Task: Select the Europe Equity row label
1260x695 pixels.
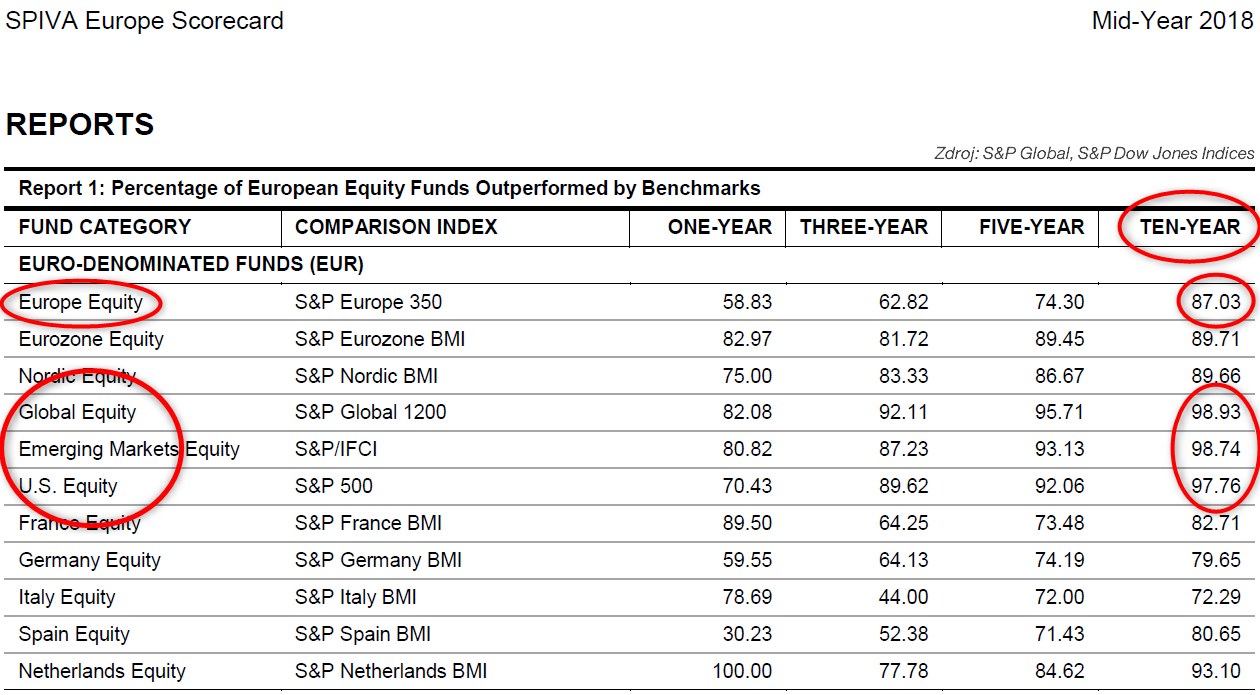Action: [81, 302]
